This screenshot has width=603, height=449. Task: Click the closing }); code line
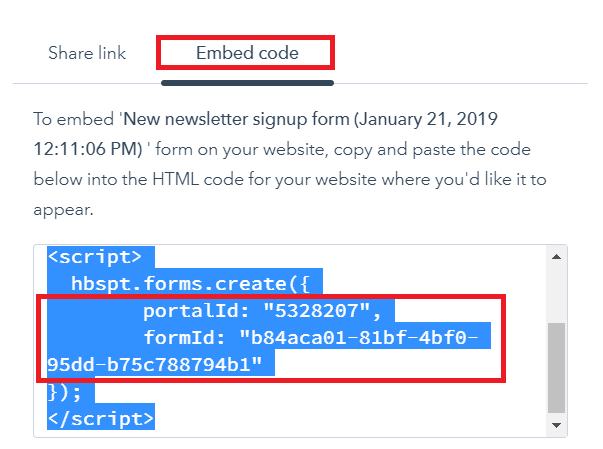(64, 391)
